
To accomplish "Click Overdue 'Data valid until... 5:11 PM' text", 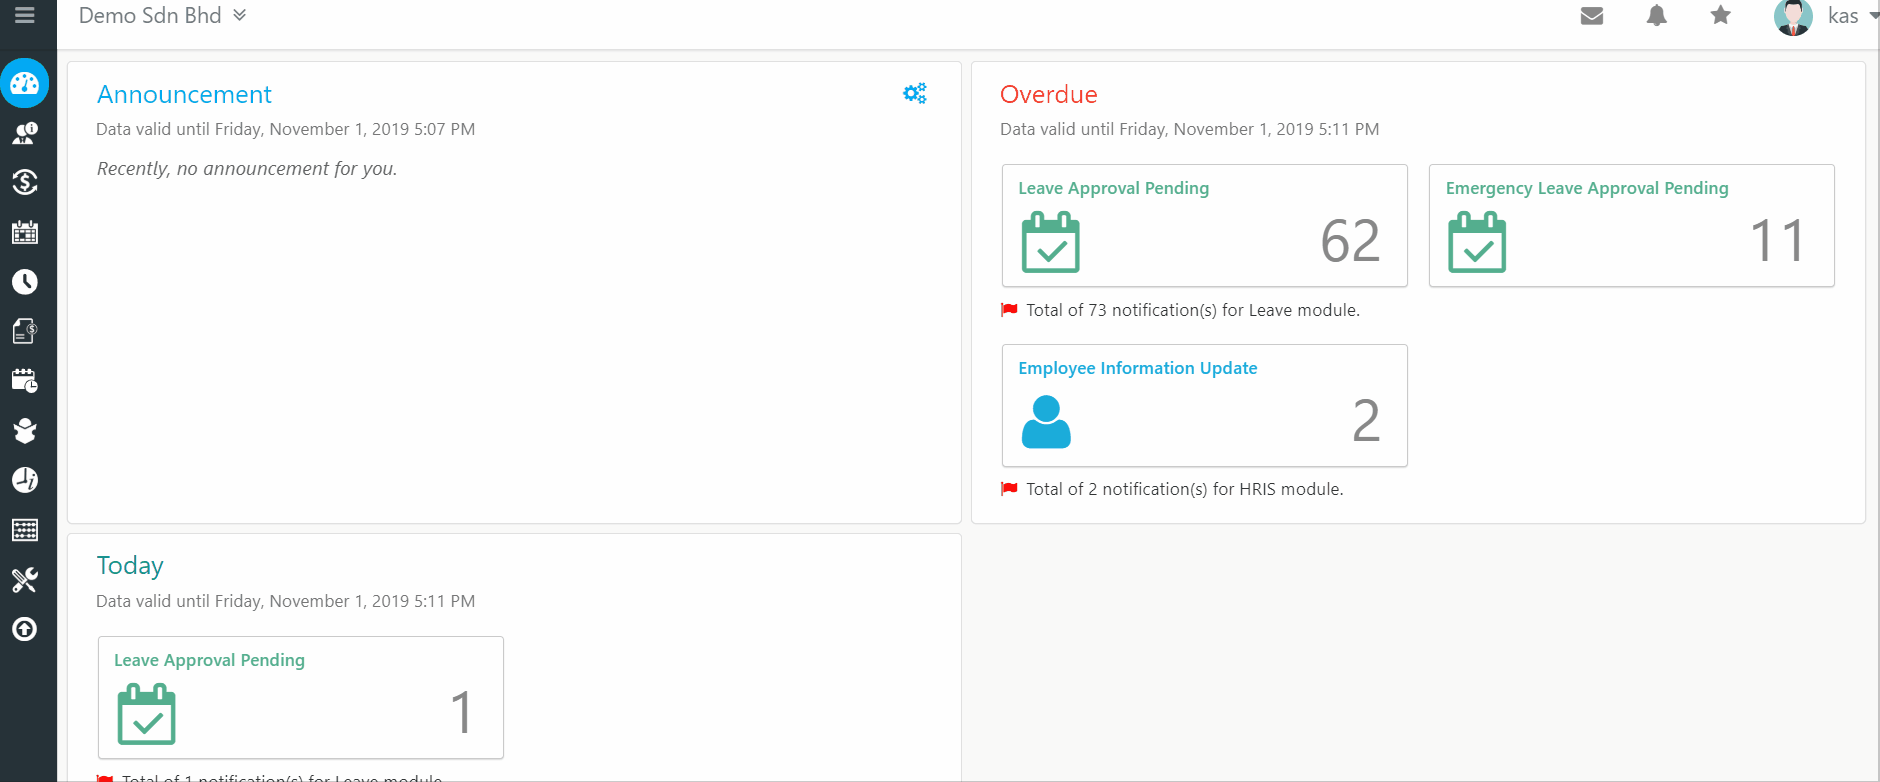I will click(1190, 129).
